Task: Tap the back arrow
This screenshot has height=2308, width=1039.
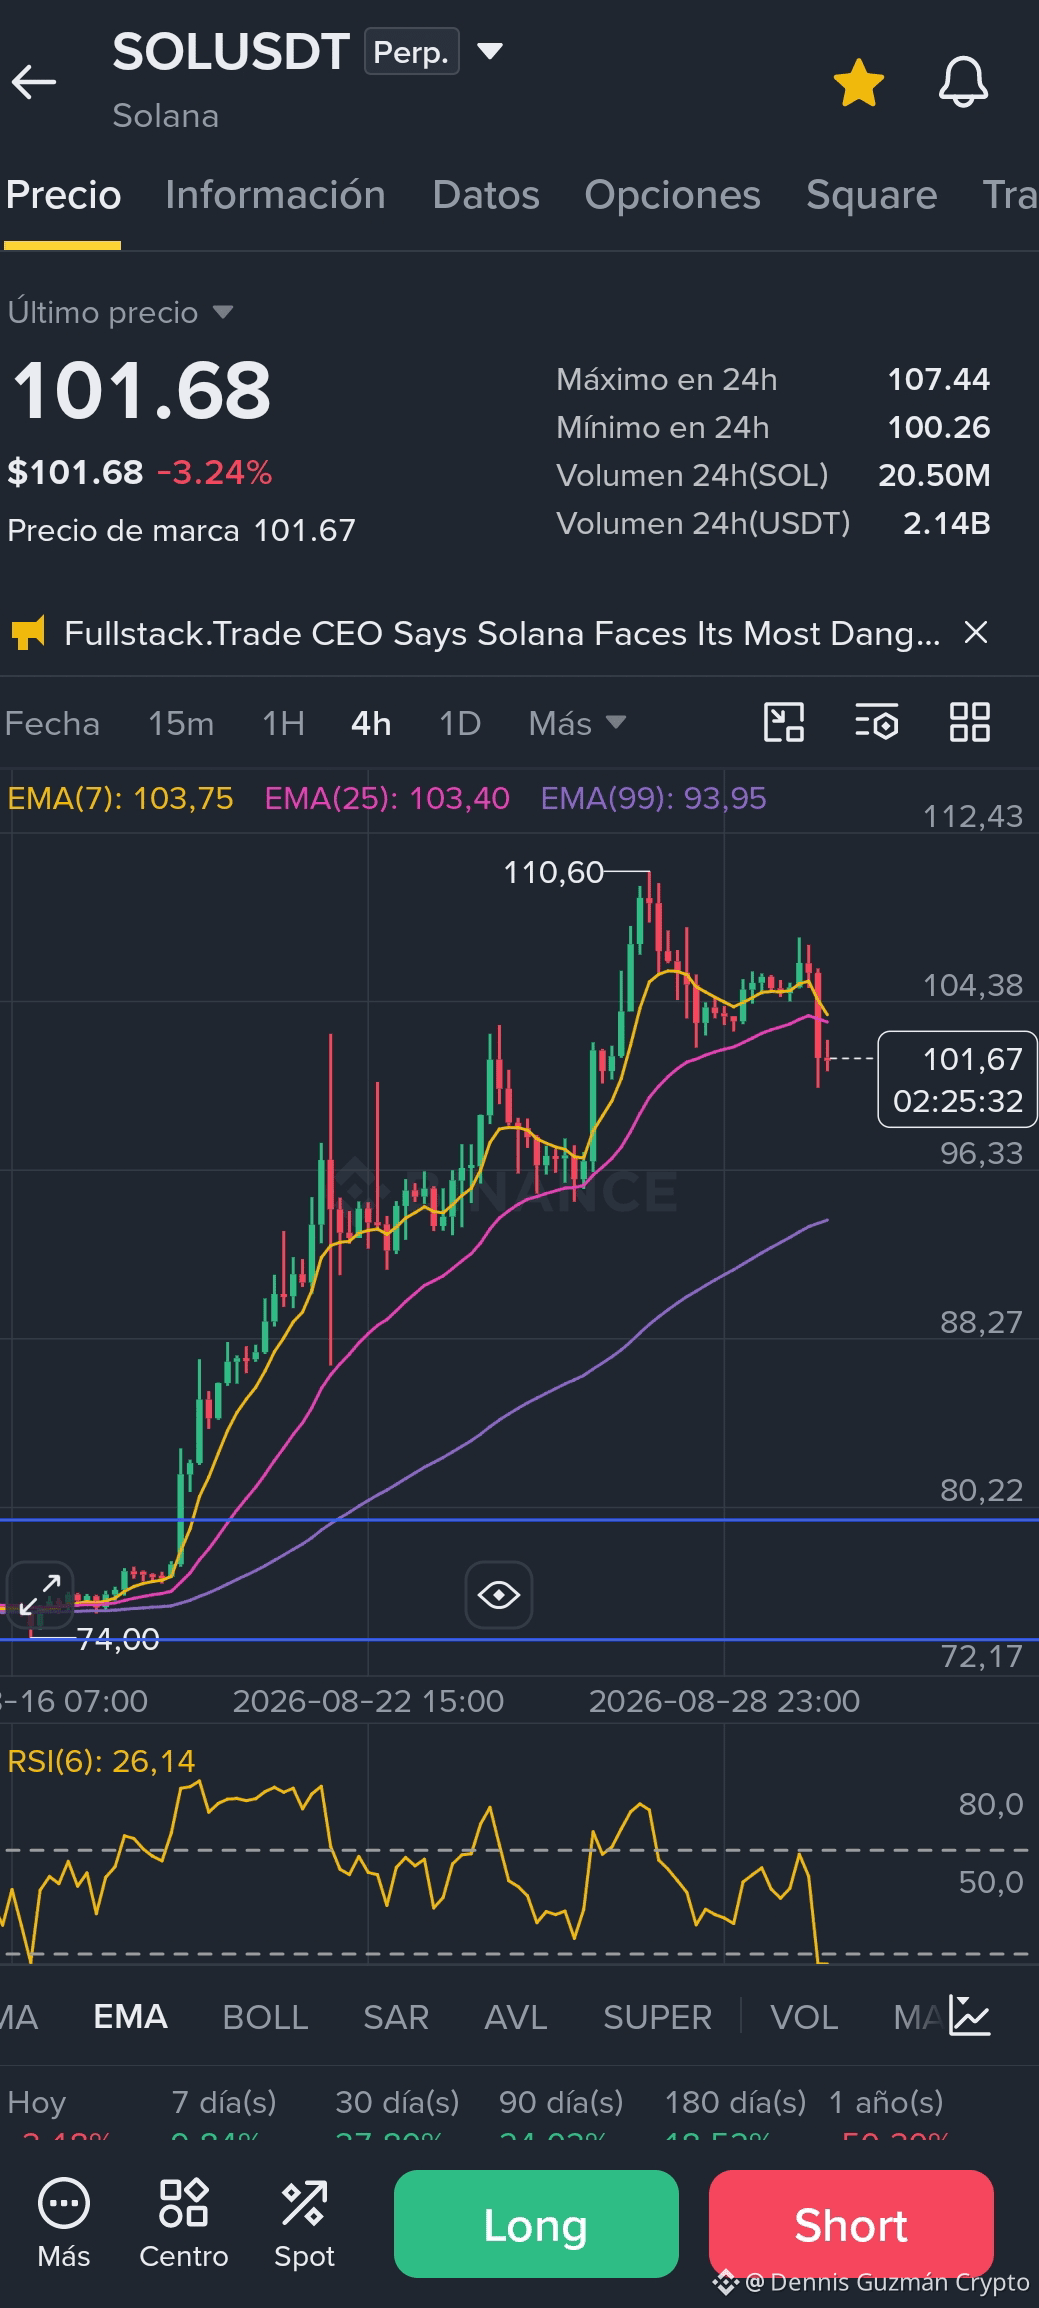Action: pyautogui.click(x=34, y=82)
